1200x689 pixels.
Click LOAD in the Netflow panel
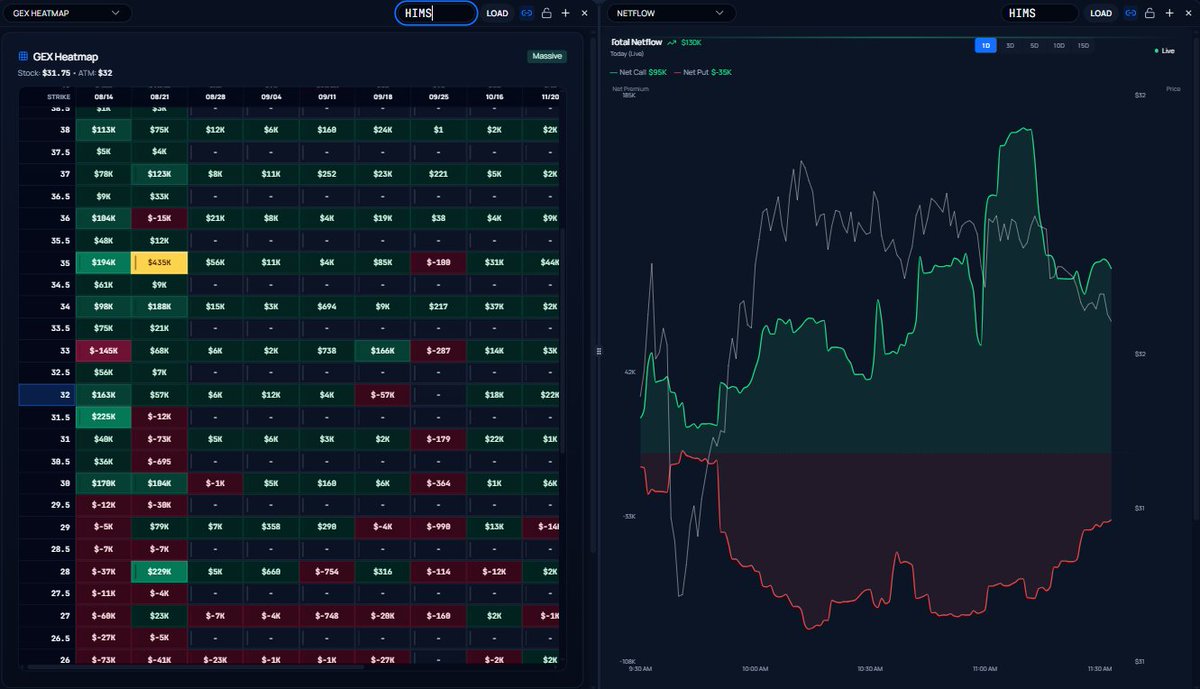1101,13
